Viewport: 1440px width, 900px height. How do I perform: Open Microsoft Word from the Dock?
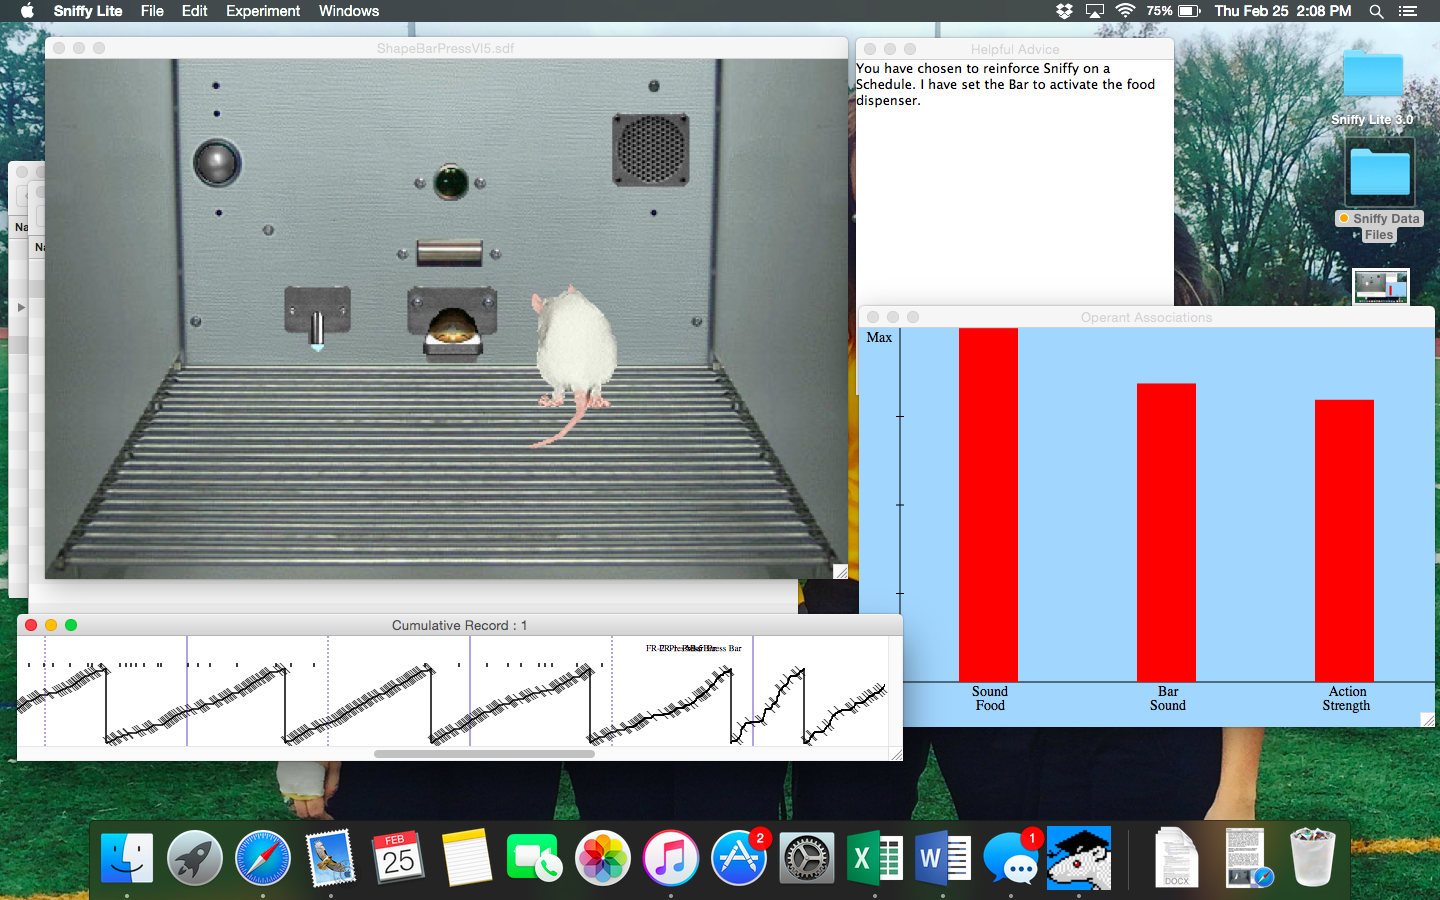point(942,857)
